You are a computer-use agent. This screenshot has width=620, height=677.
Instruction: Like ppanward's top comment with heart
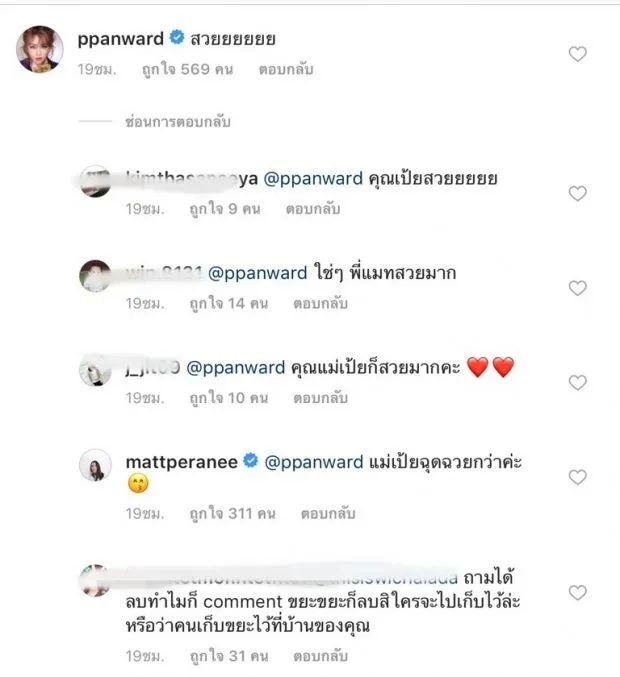(577, 54)
